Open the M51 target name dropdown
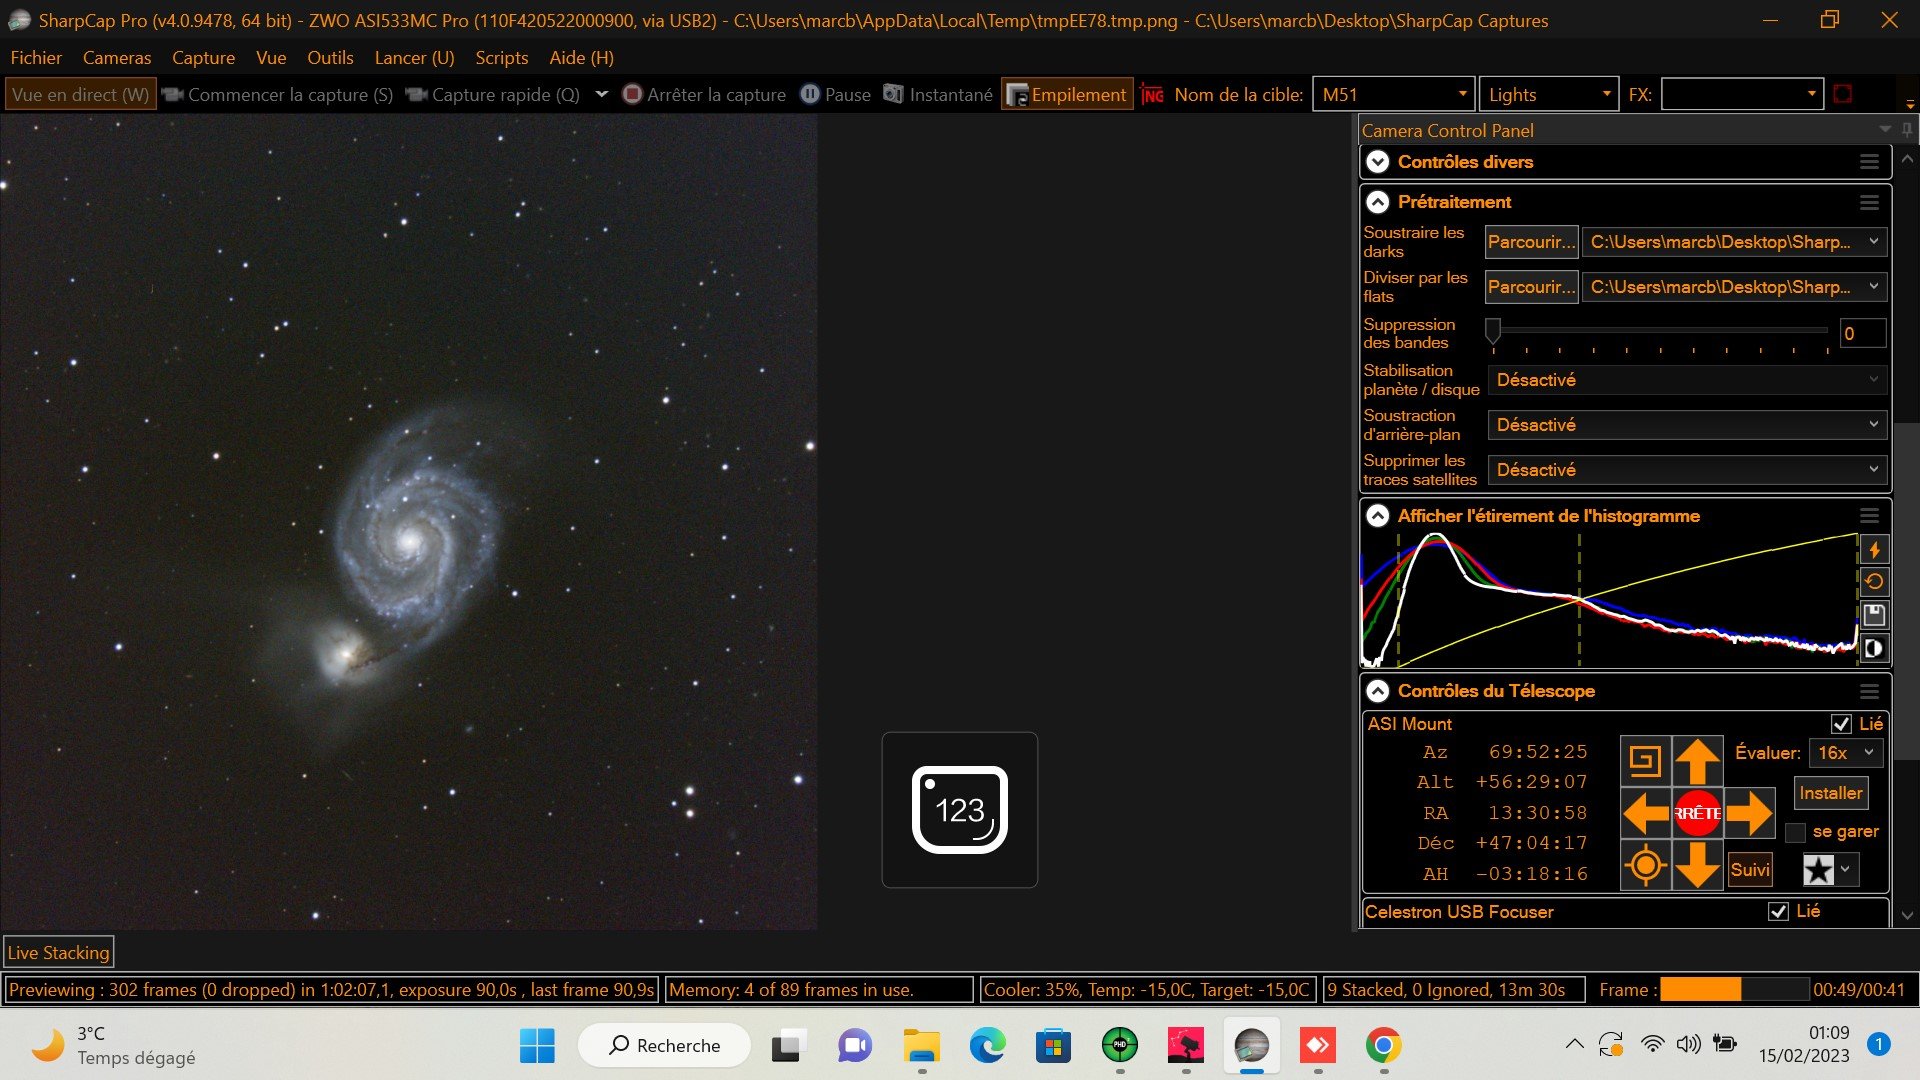Viewport: 1920px width, 1080px height. click(x=1462, y=95)
